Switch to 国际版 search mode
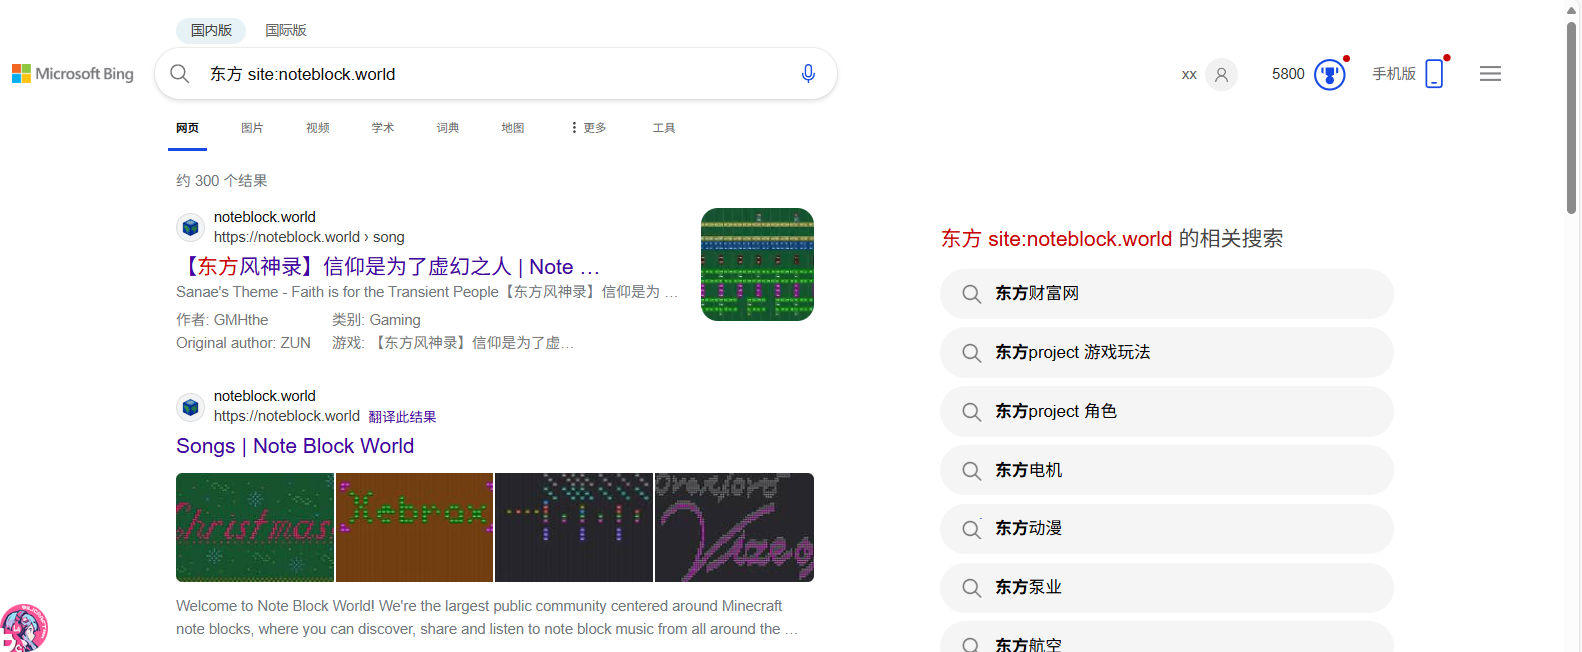This screenshot has height=652, width=1582. (x=286, y=30)
